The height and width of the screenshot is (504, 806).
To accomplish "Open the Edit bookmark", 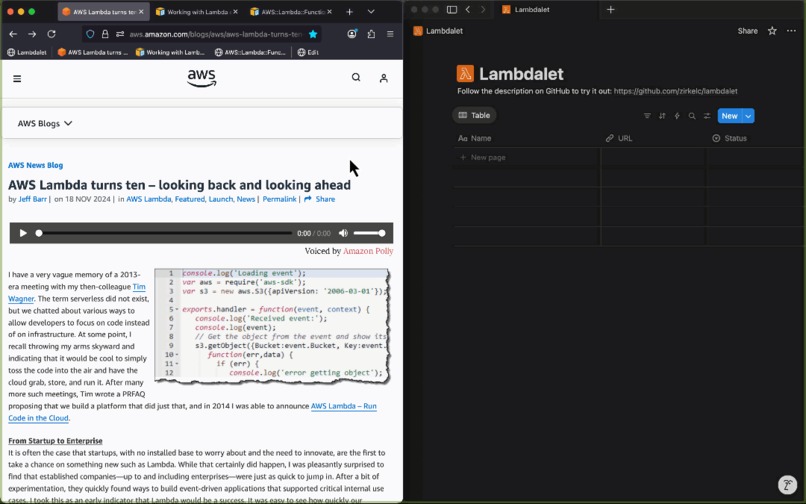I will (308, 52).
